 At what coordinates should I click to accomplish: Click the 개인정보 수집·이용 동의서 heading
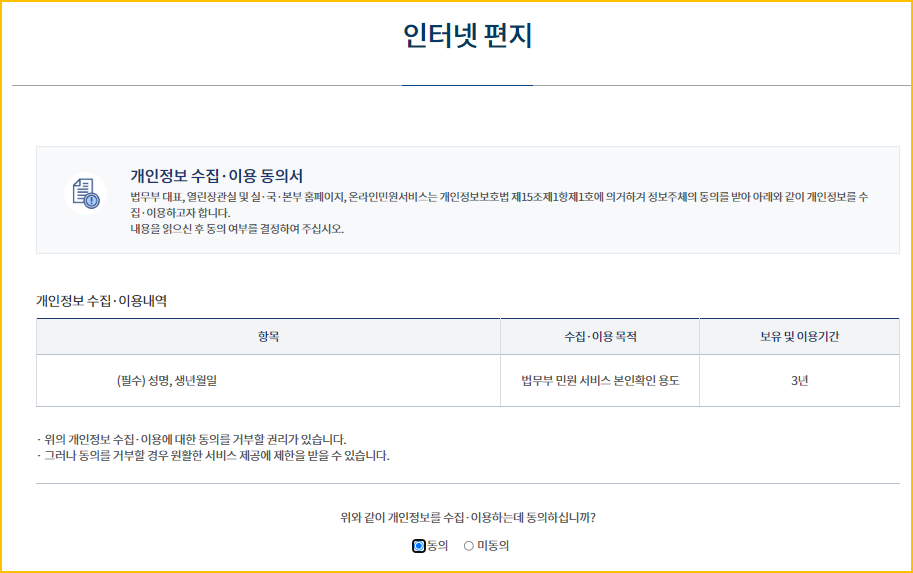tap(217, 176)
